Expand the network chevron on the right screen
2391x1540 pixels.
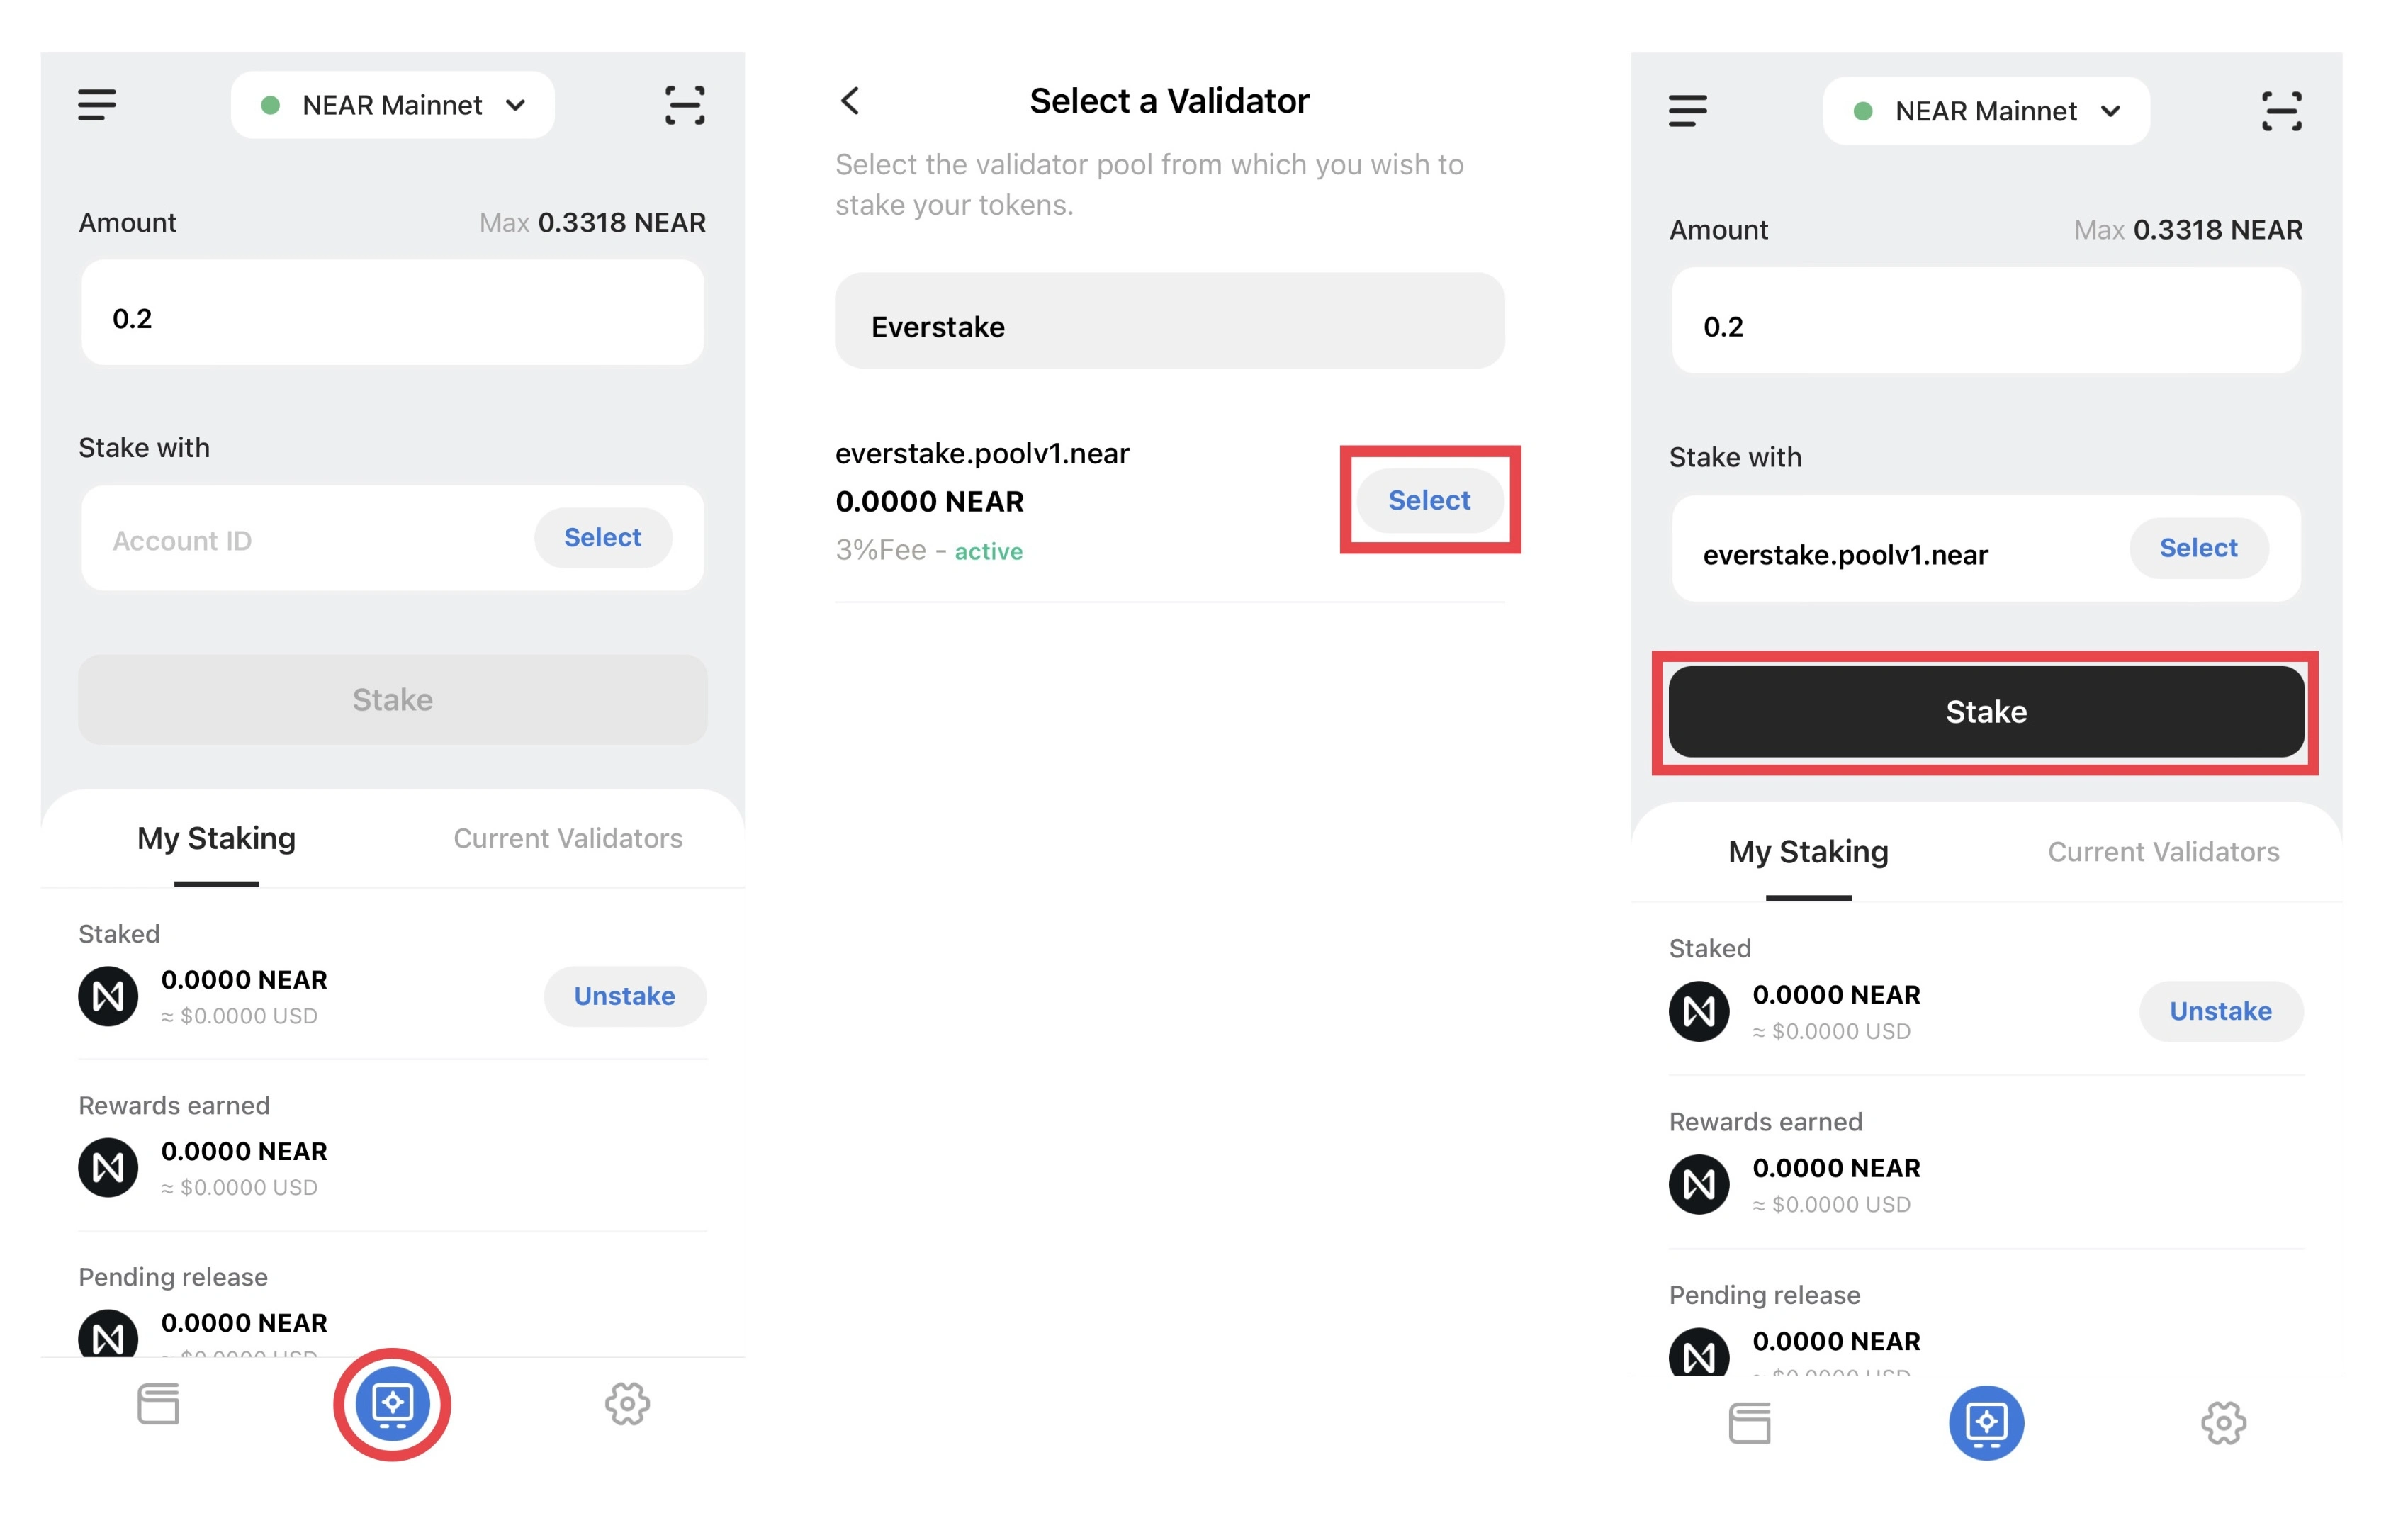click(2112, 111)
